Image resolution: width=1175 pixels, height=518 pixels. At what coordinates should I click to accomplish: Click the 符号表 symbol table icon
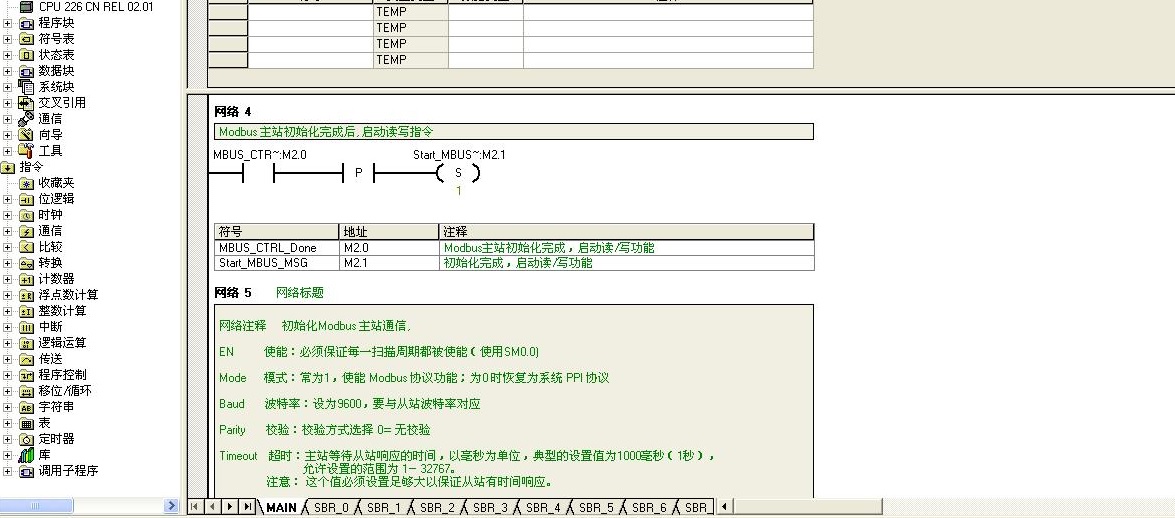26,39
